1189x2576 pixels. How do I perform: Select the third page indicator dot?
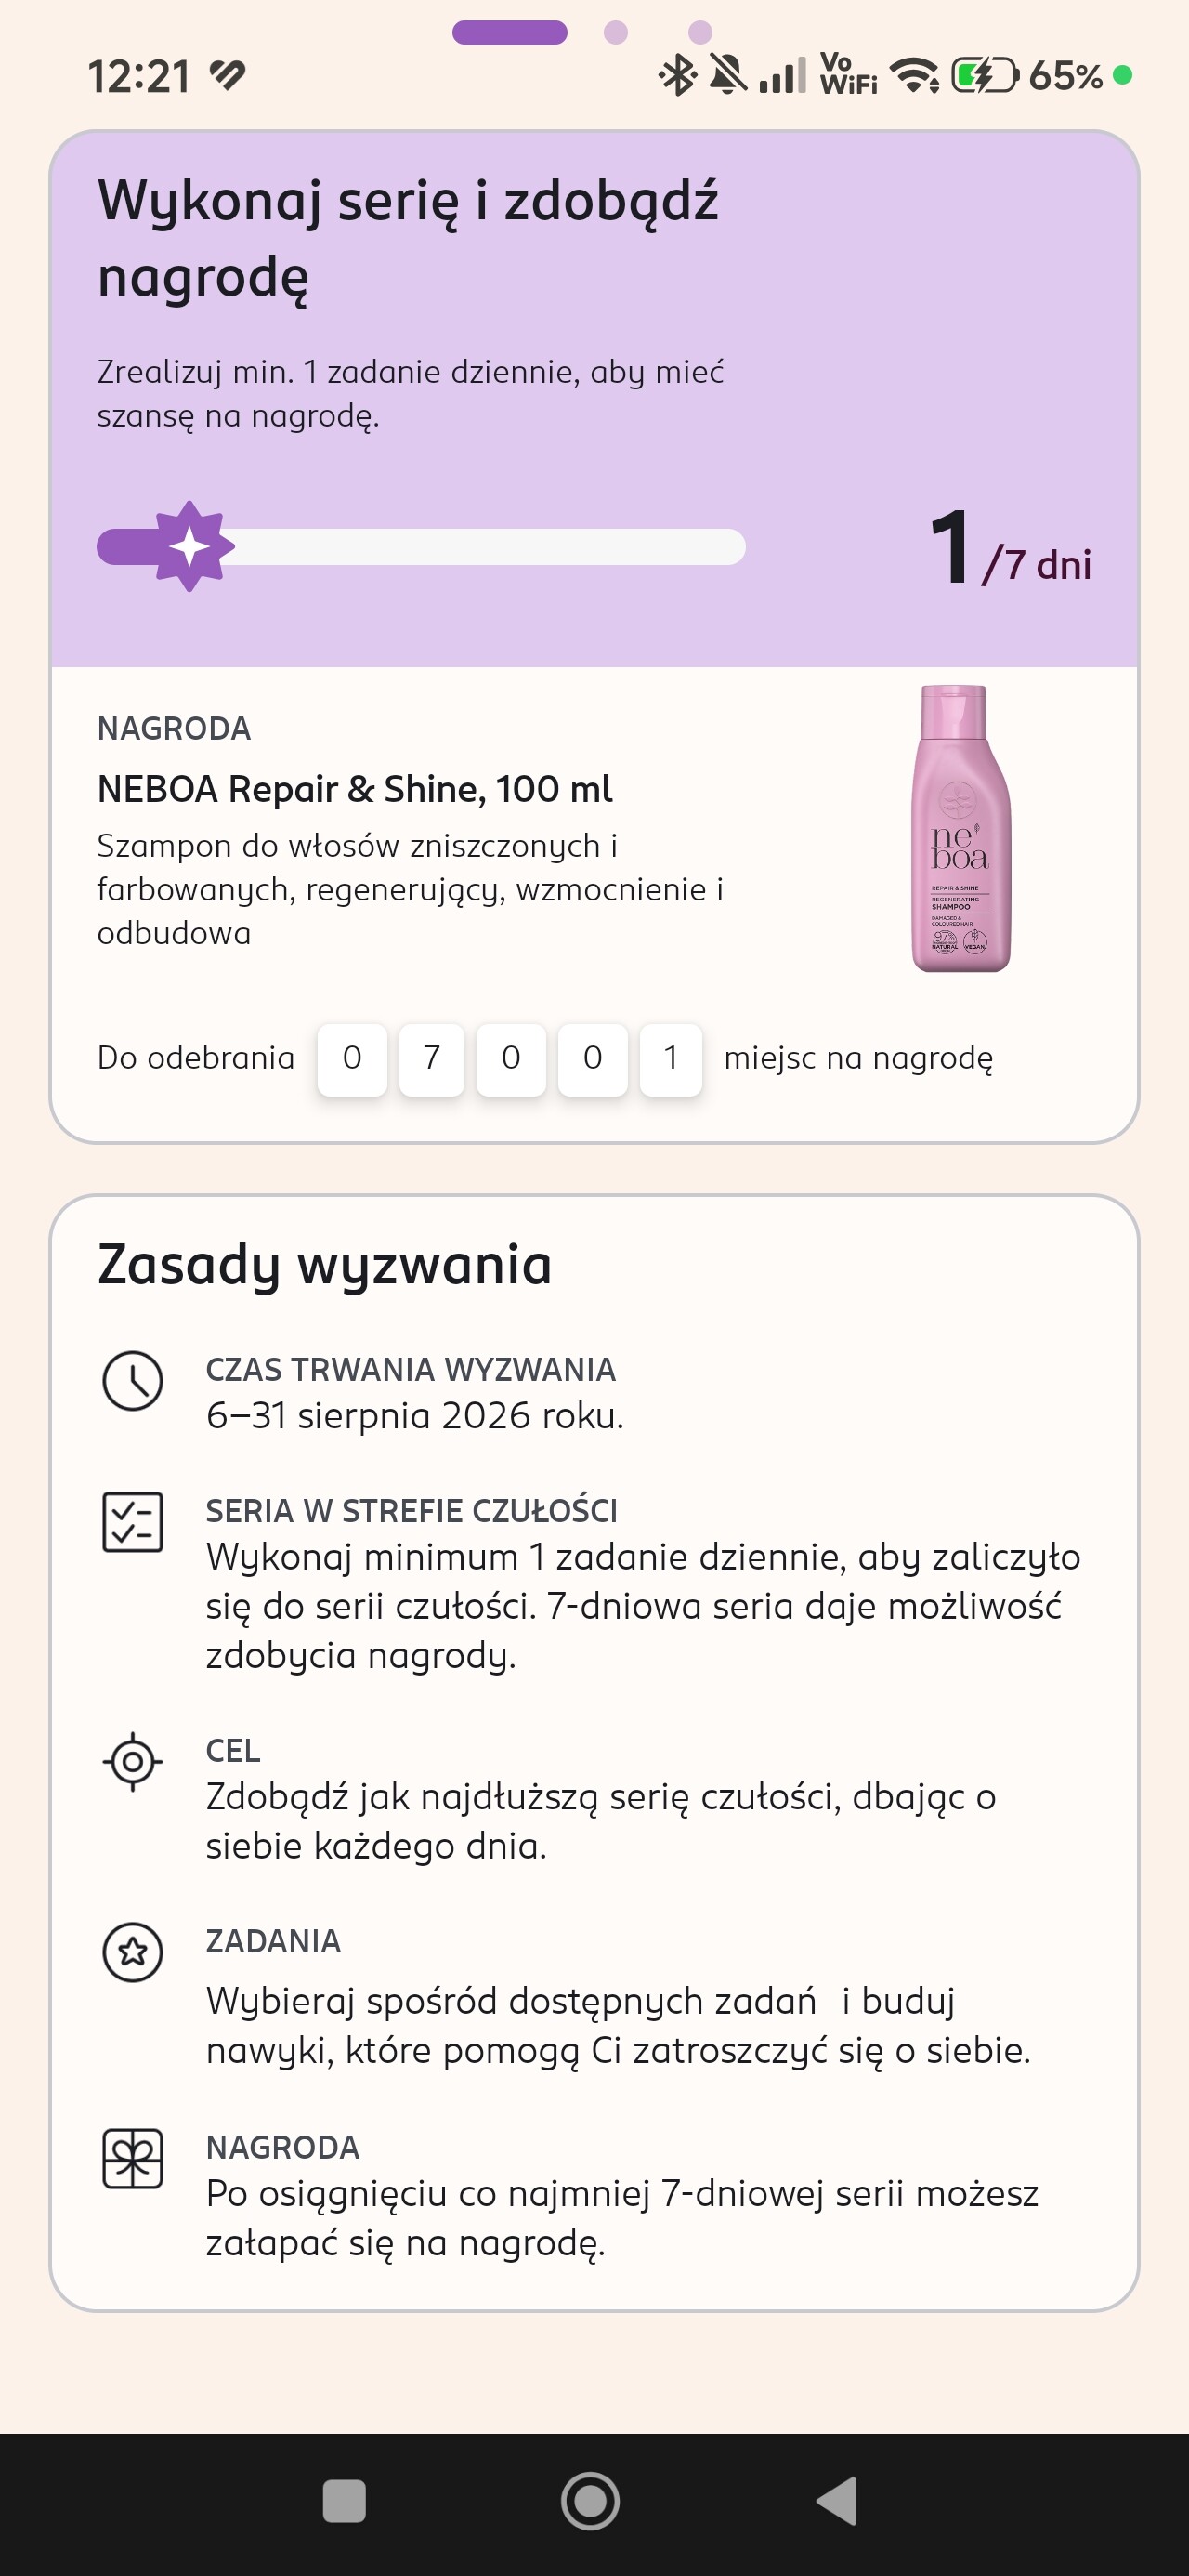pos(700,33)
